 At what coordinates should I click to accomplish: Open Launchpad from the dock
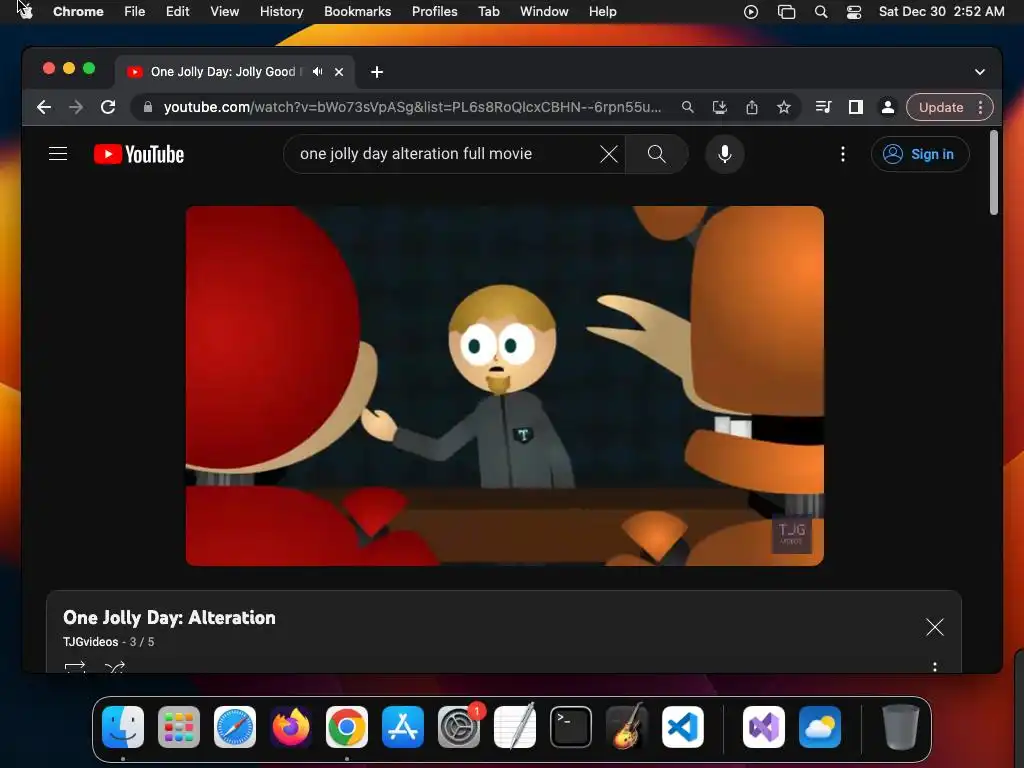pyautogui.click(x=179, y=727)
